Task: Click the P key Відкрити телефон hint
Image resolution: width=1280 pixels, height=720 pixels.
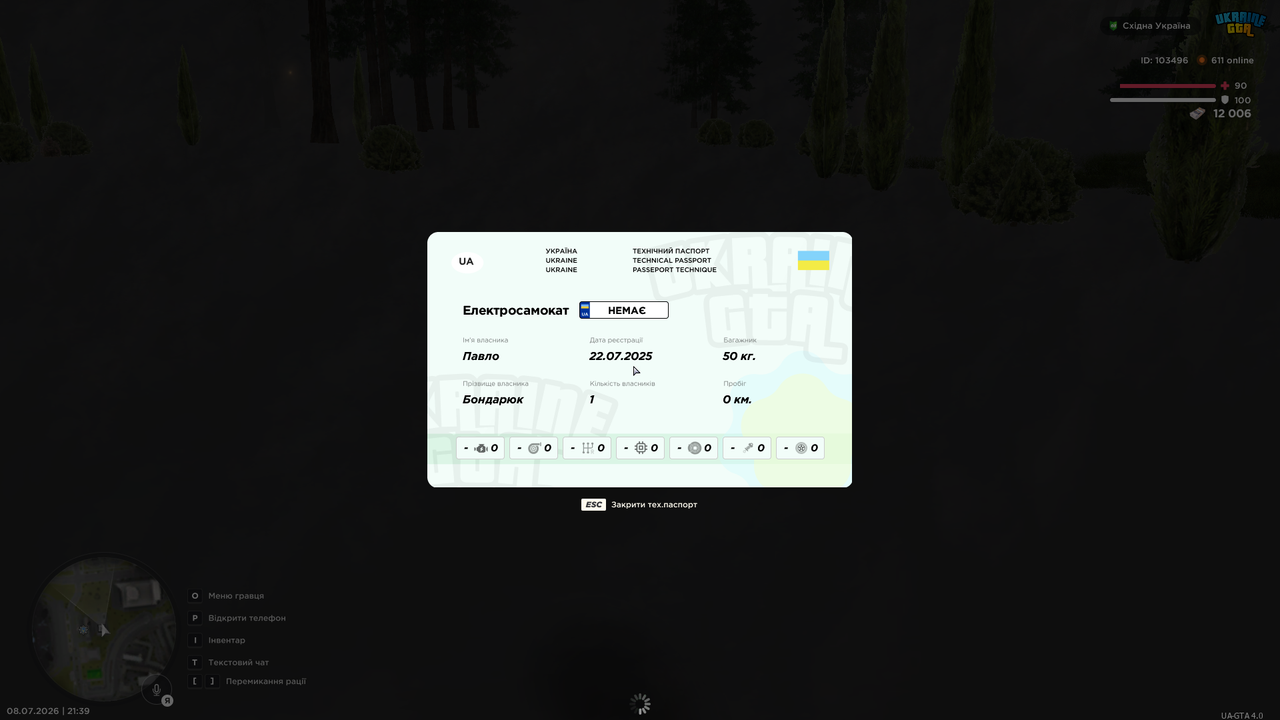Action: click(x=195, y=618)
